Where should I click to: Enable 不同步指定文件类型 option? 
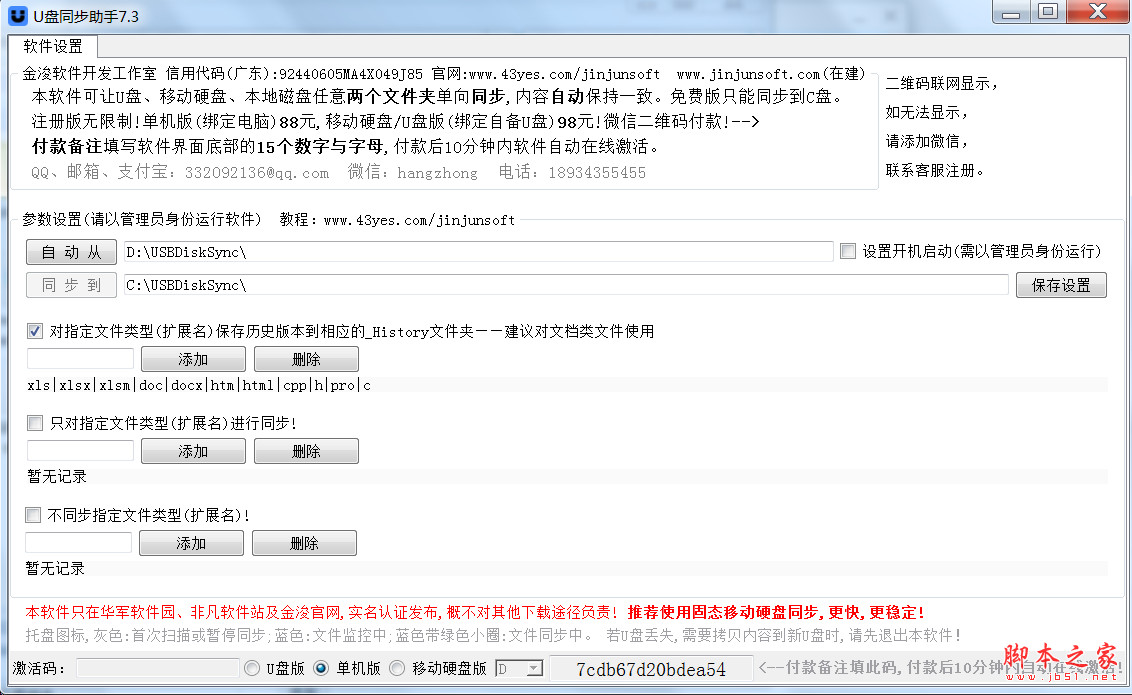click(x=34, y=514)
